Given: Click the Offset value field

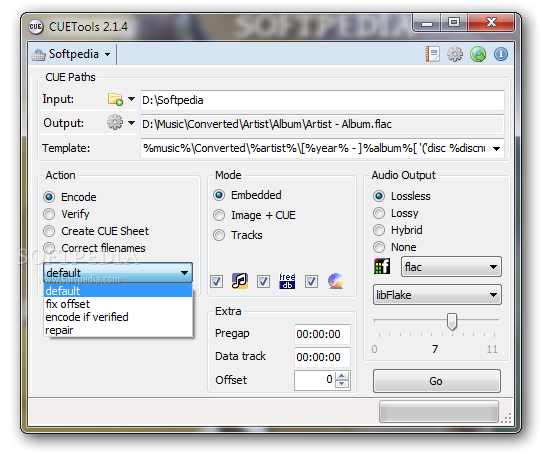Looking at the screenshot, I should 315,380.
